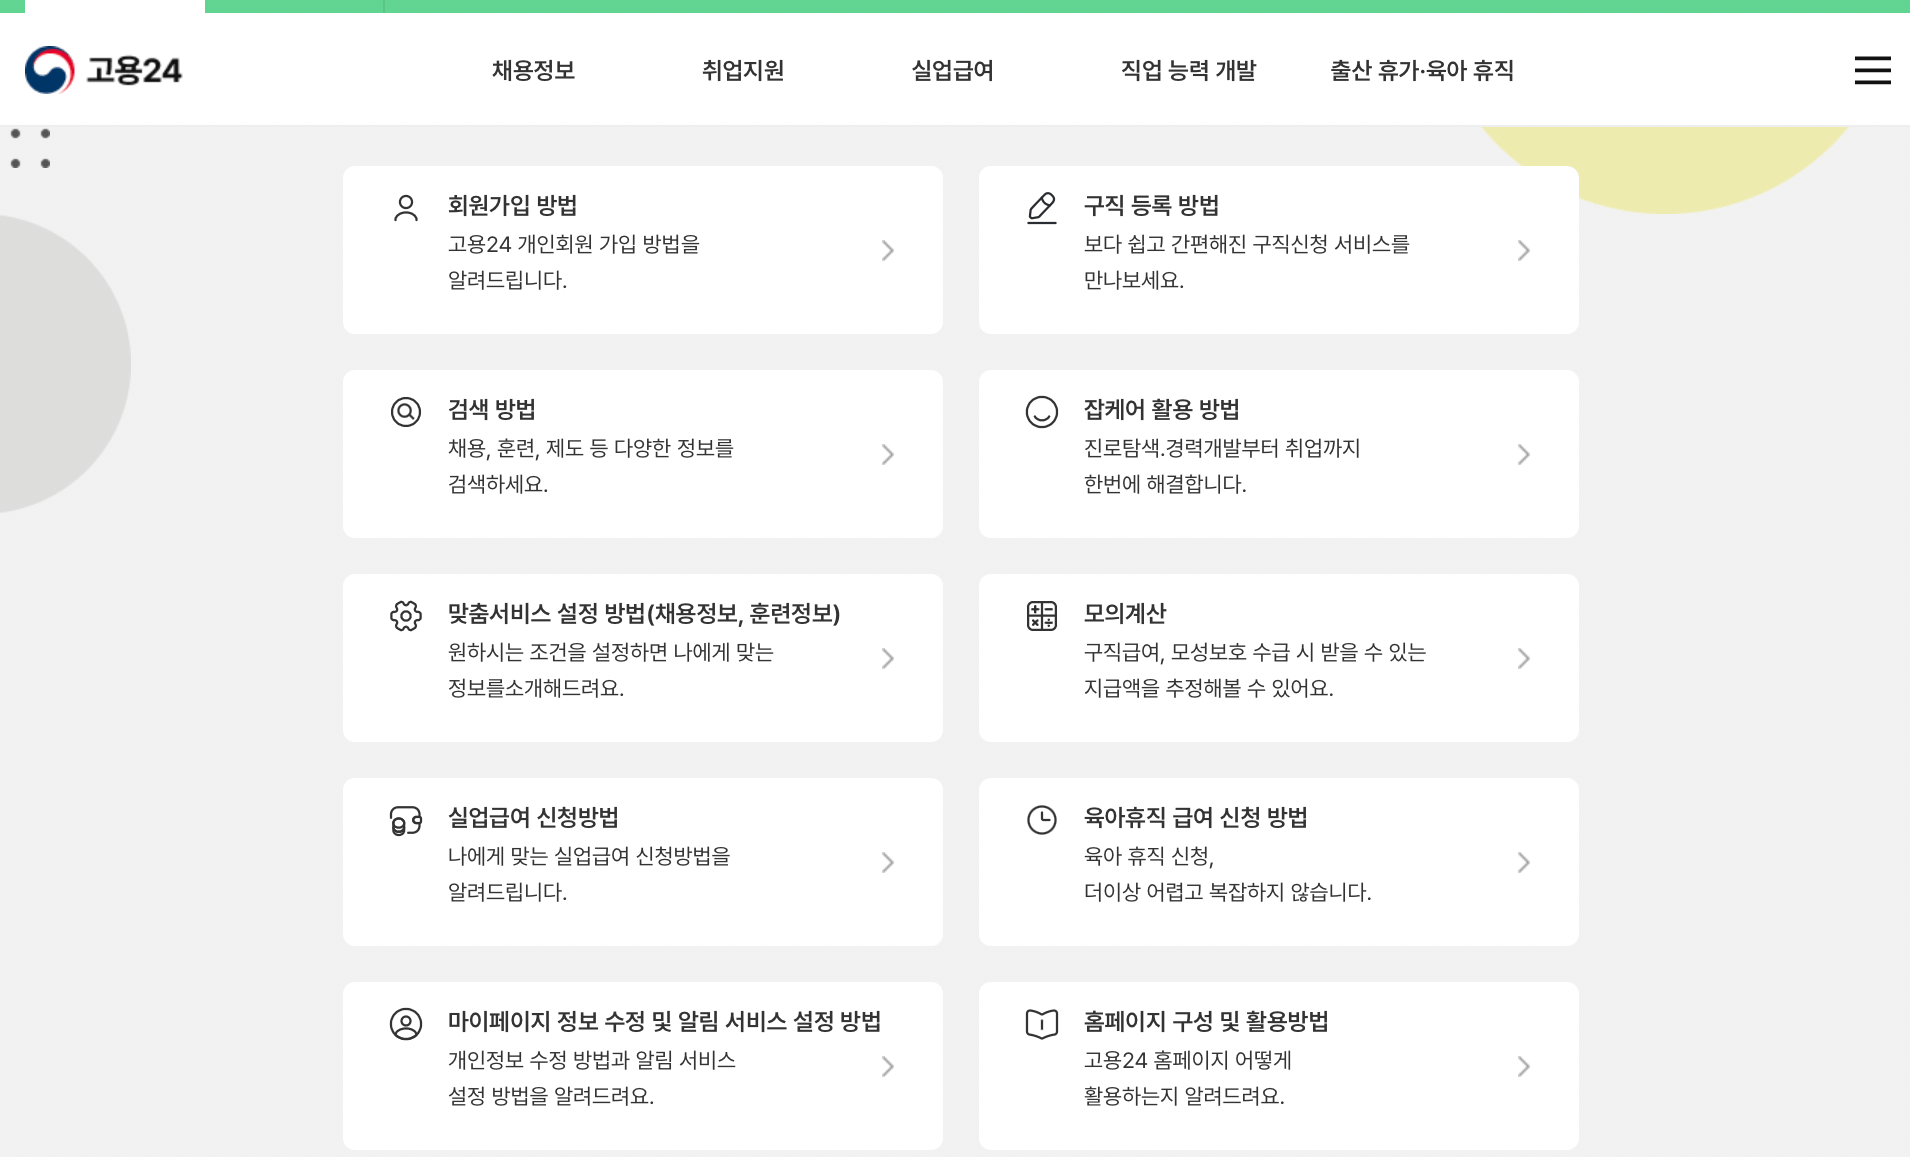1910x1157 pixels.
Task: Expand the 모의계산 card chevron
Action: click(x=1525, y=658)
